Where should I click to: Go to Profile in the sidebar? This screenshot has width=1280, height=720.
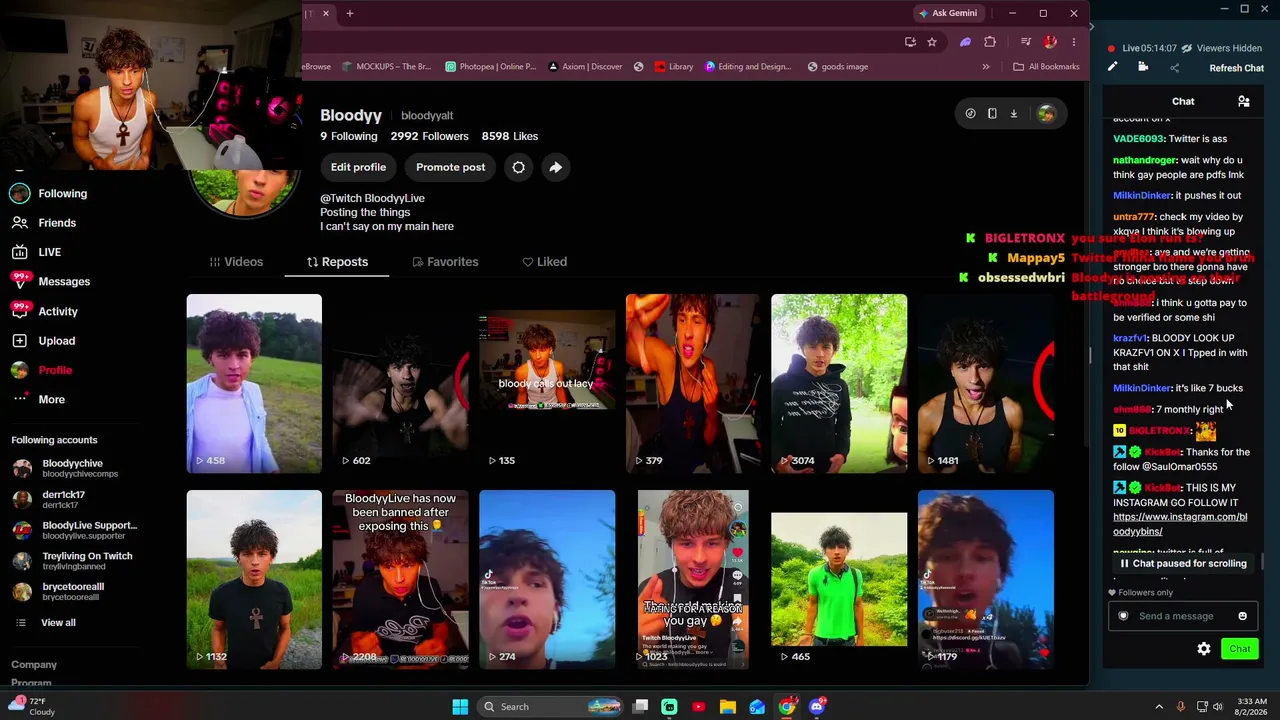tap(42, 370)
